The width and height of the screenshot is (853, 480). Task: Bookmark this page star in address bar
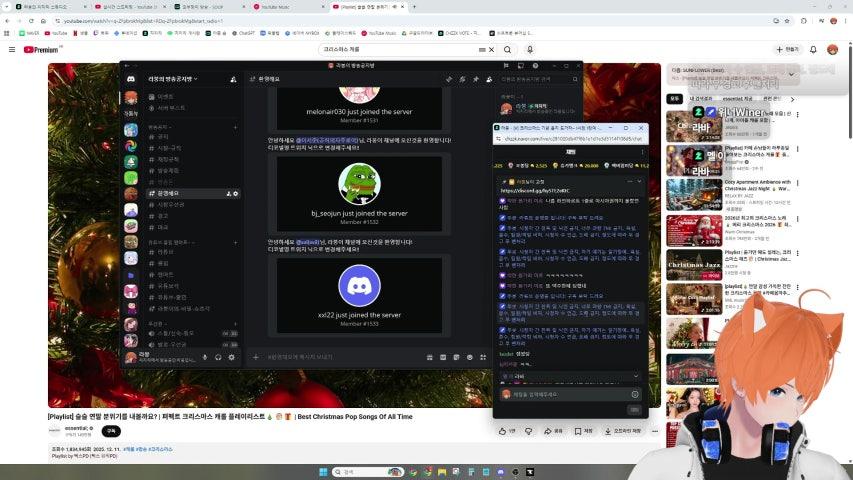click(x=787, y=21)
